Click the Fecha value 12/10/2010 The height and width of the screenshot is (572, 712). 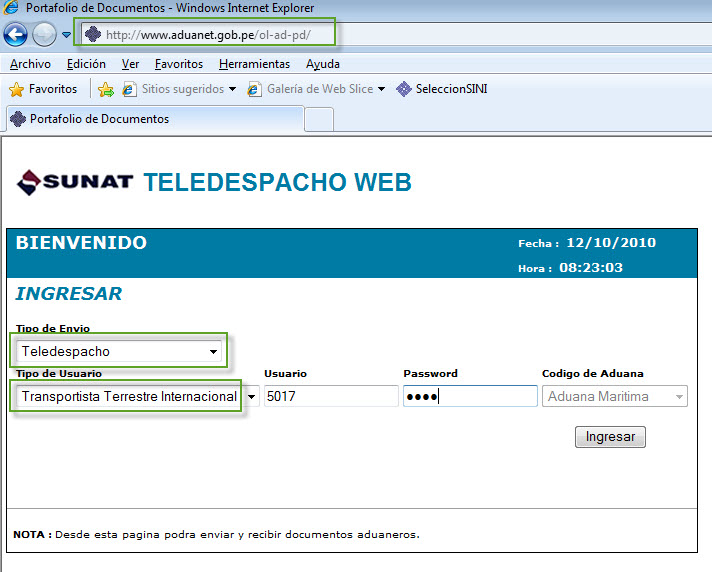(611, 243)
